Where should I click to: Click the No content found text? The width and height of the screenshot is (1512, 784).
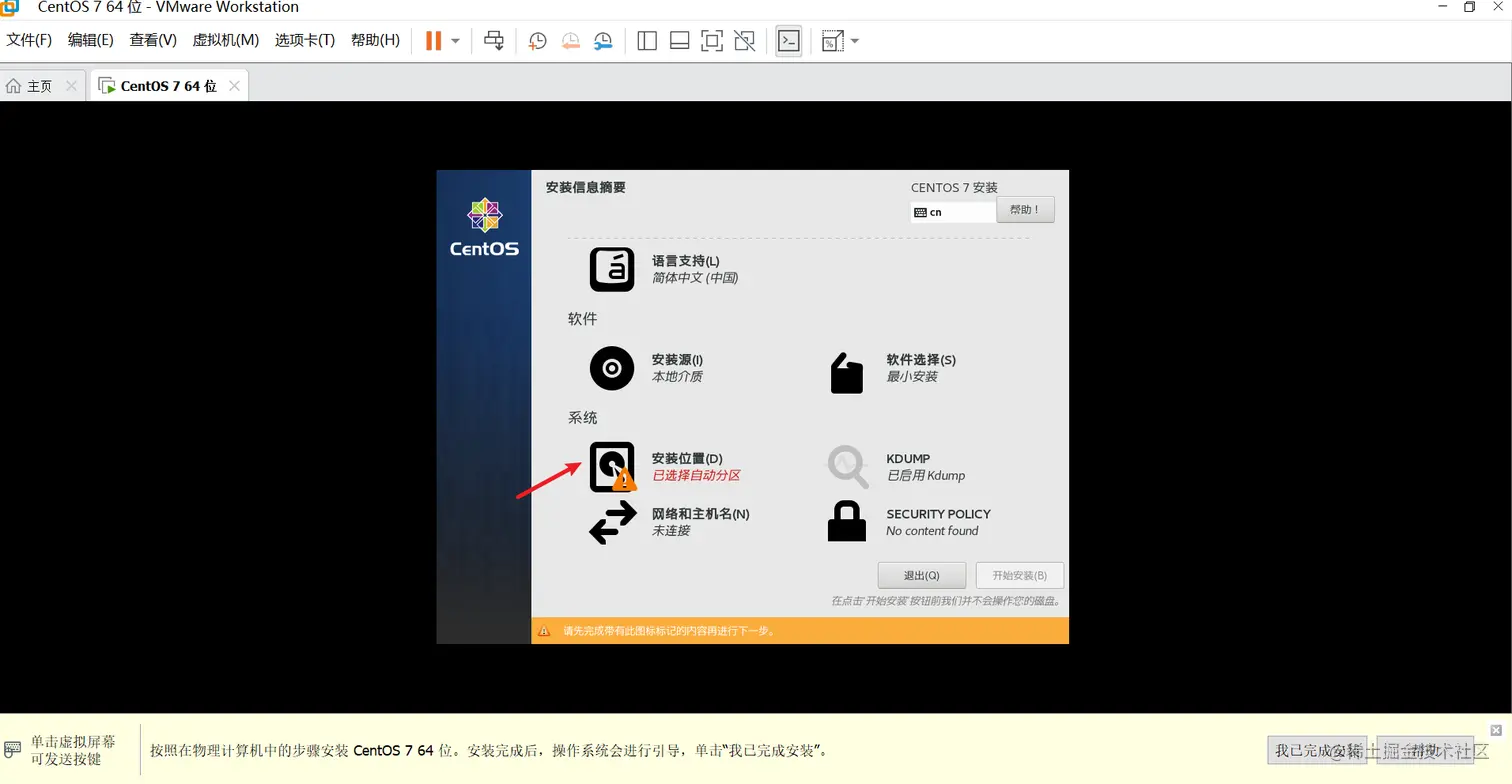[932, 531]
